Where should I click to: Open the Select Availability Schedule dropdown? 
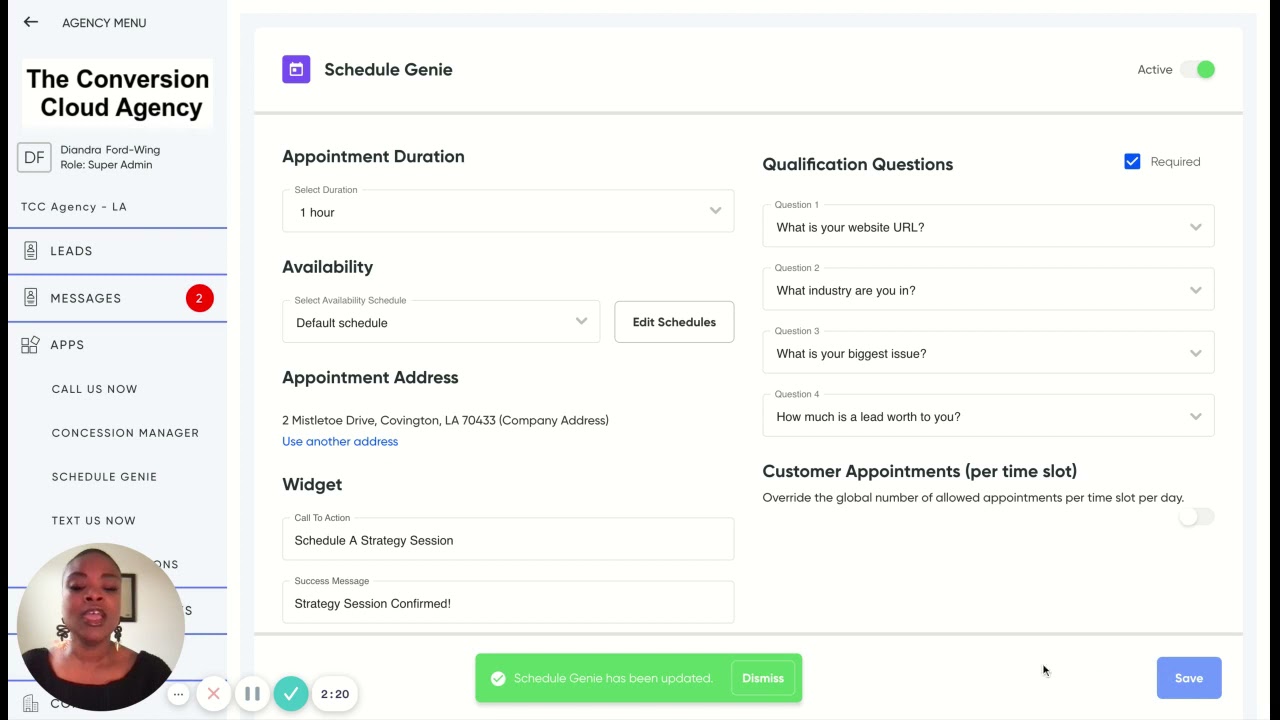[x=441, y=322]
